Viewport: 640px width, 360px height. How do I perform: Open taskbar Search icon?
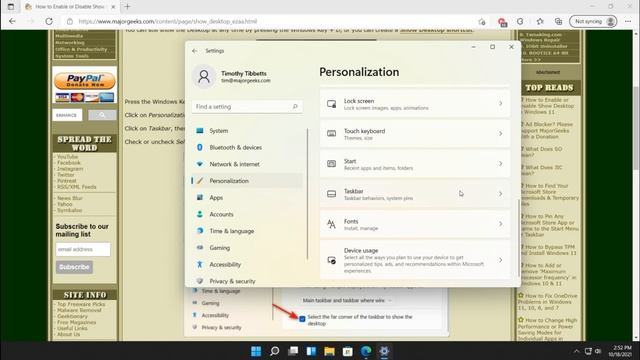tap(274, 351)
